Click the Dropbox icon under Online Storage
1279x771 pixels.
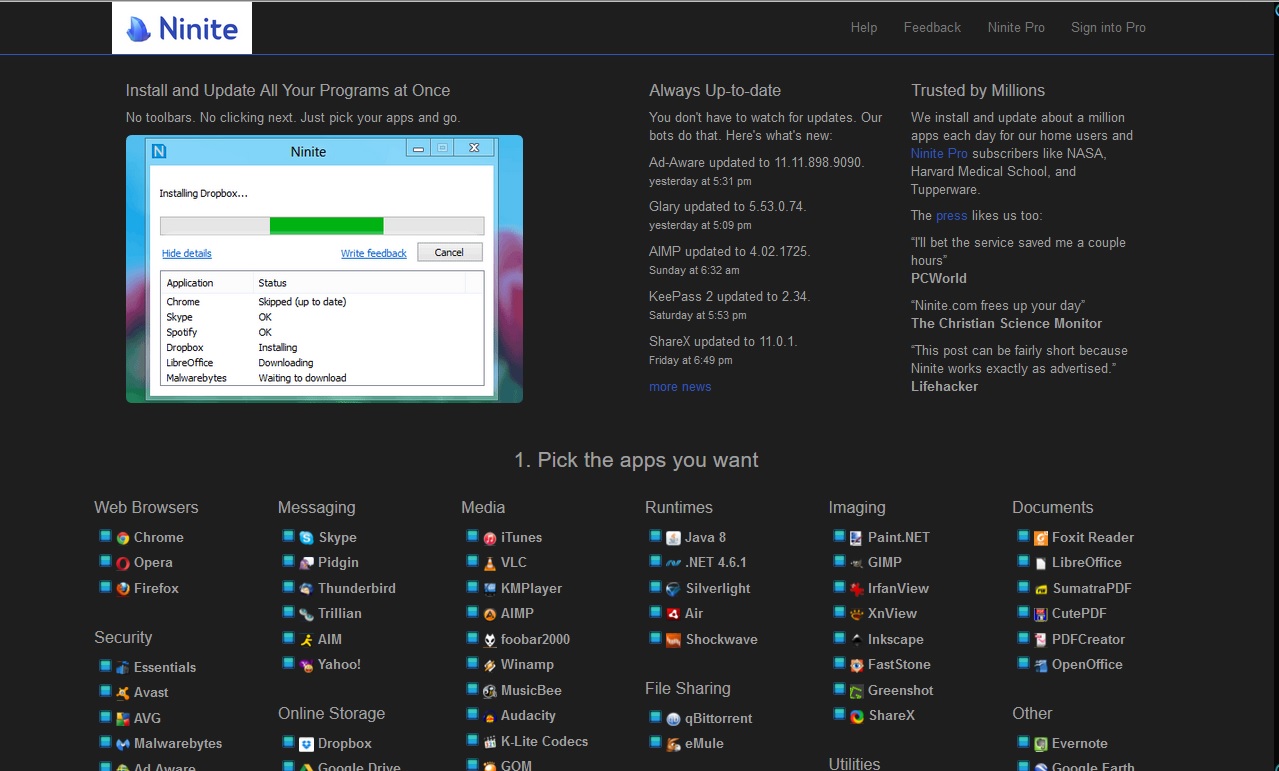click(x=307, y=743)
